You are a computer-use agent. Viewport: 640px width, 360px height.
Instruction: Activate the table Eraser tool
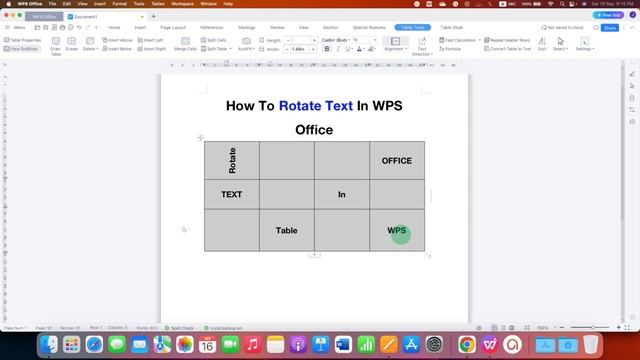[72, 44]
